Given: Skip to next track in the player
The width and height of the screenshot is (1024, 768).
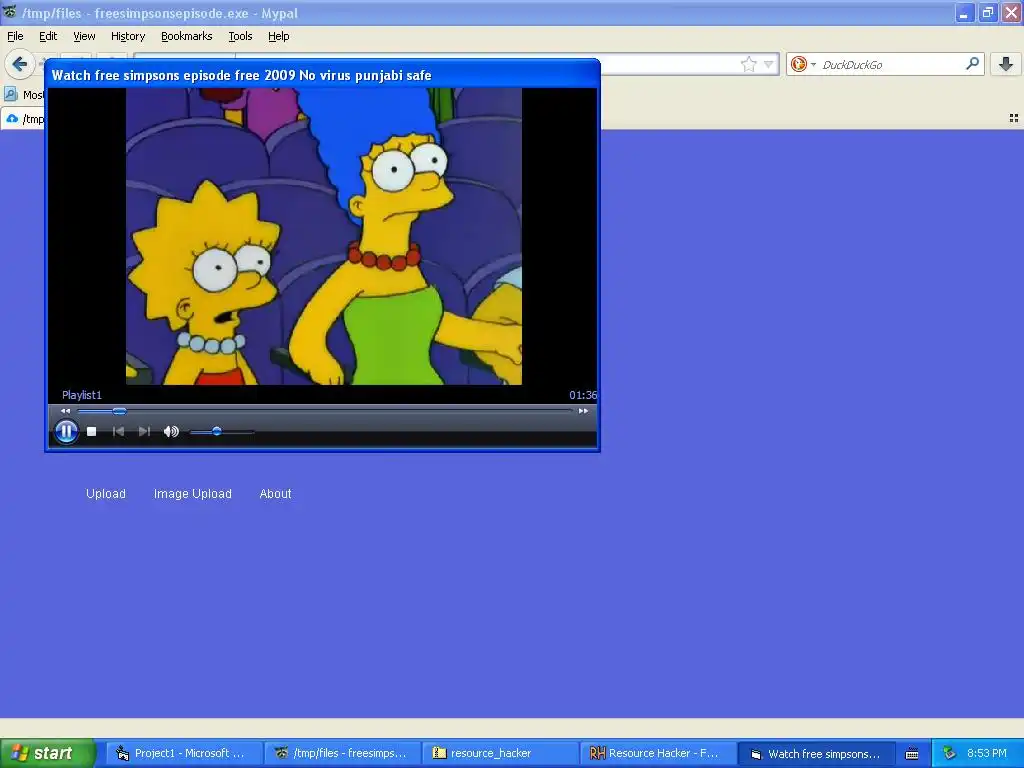Looking at the screenshot, I should point(144,432).
